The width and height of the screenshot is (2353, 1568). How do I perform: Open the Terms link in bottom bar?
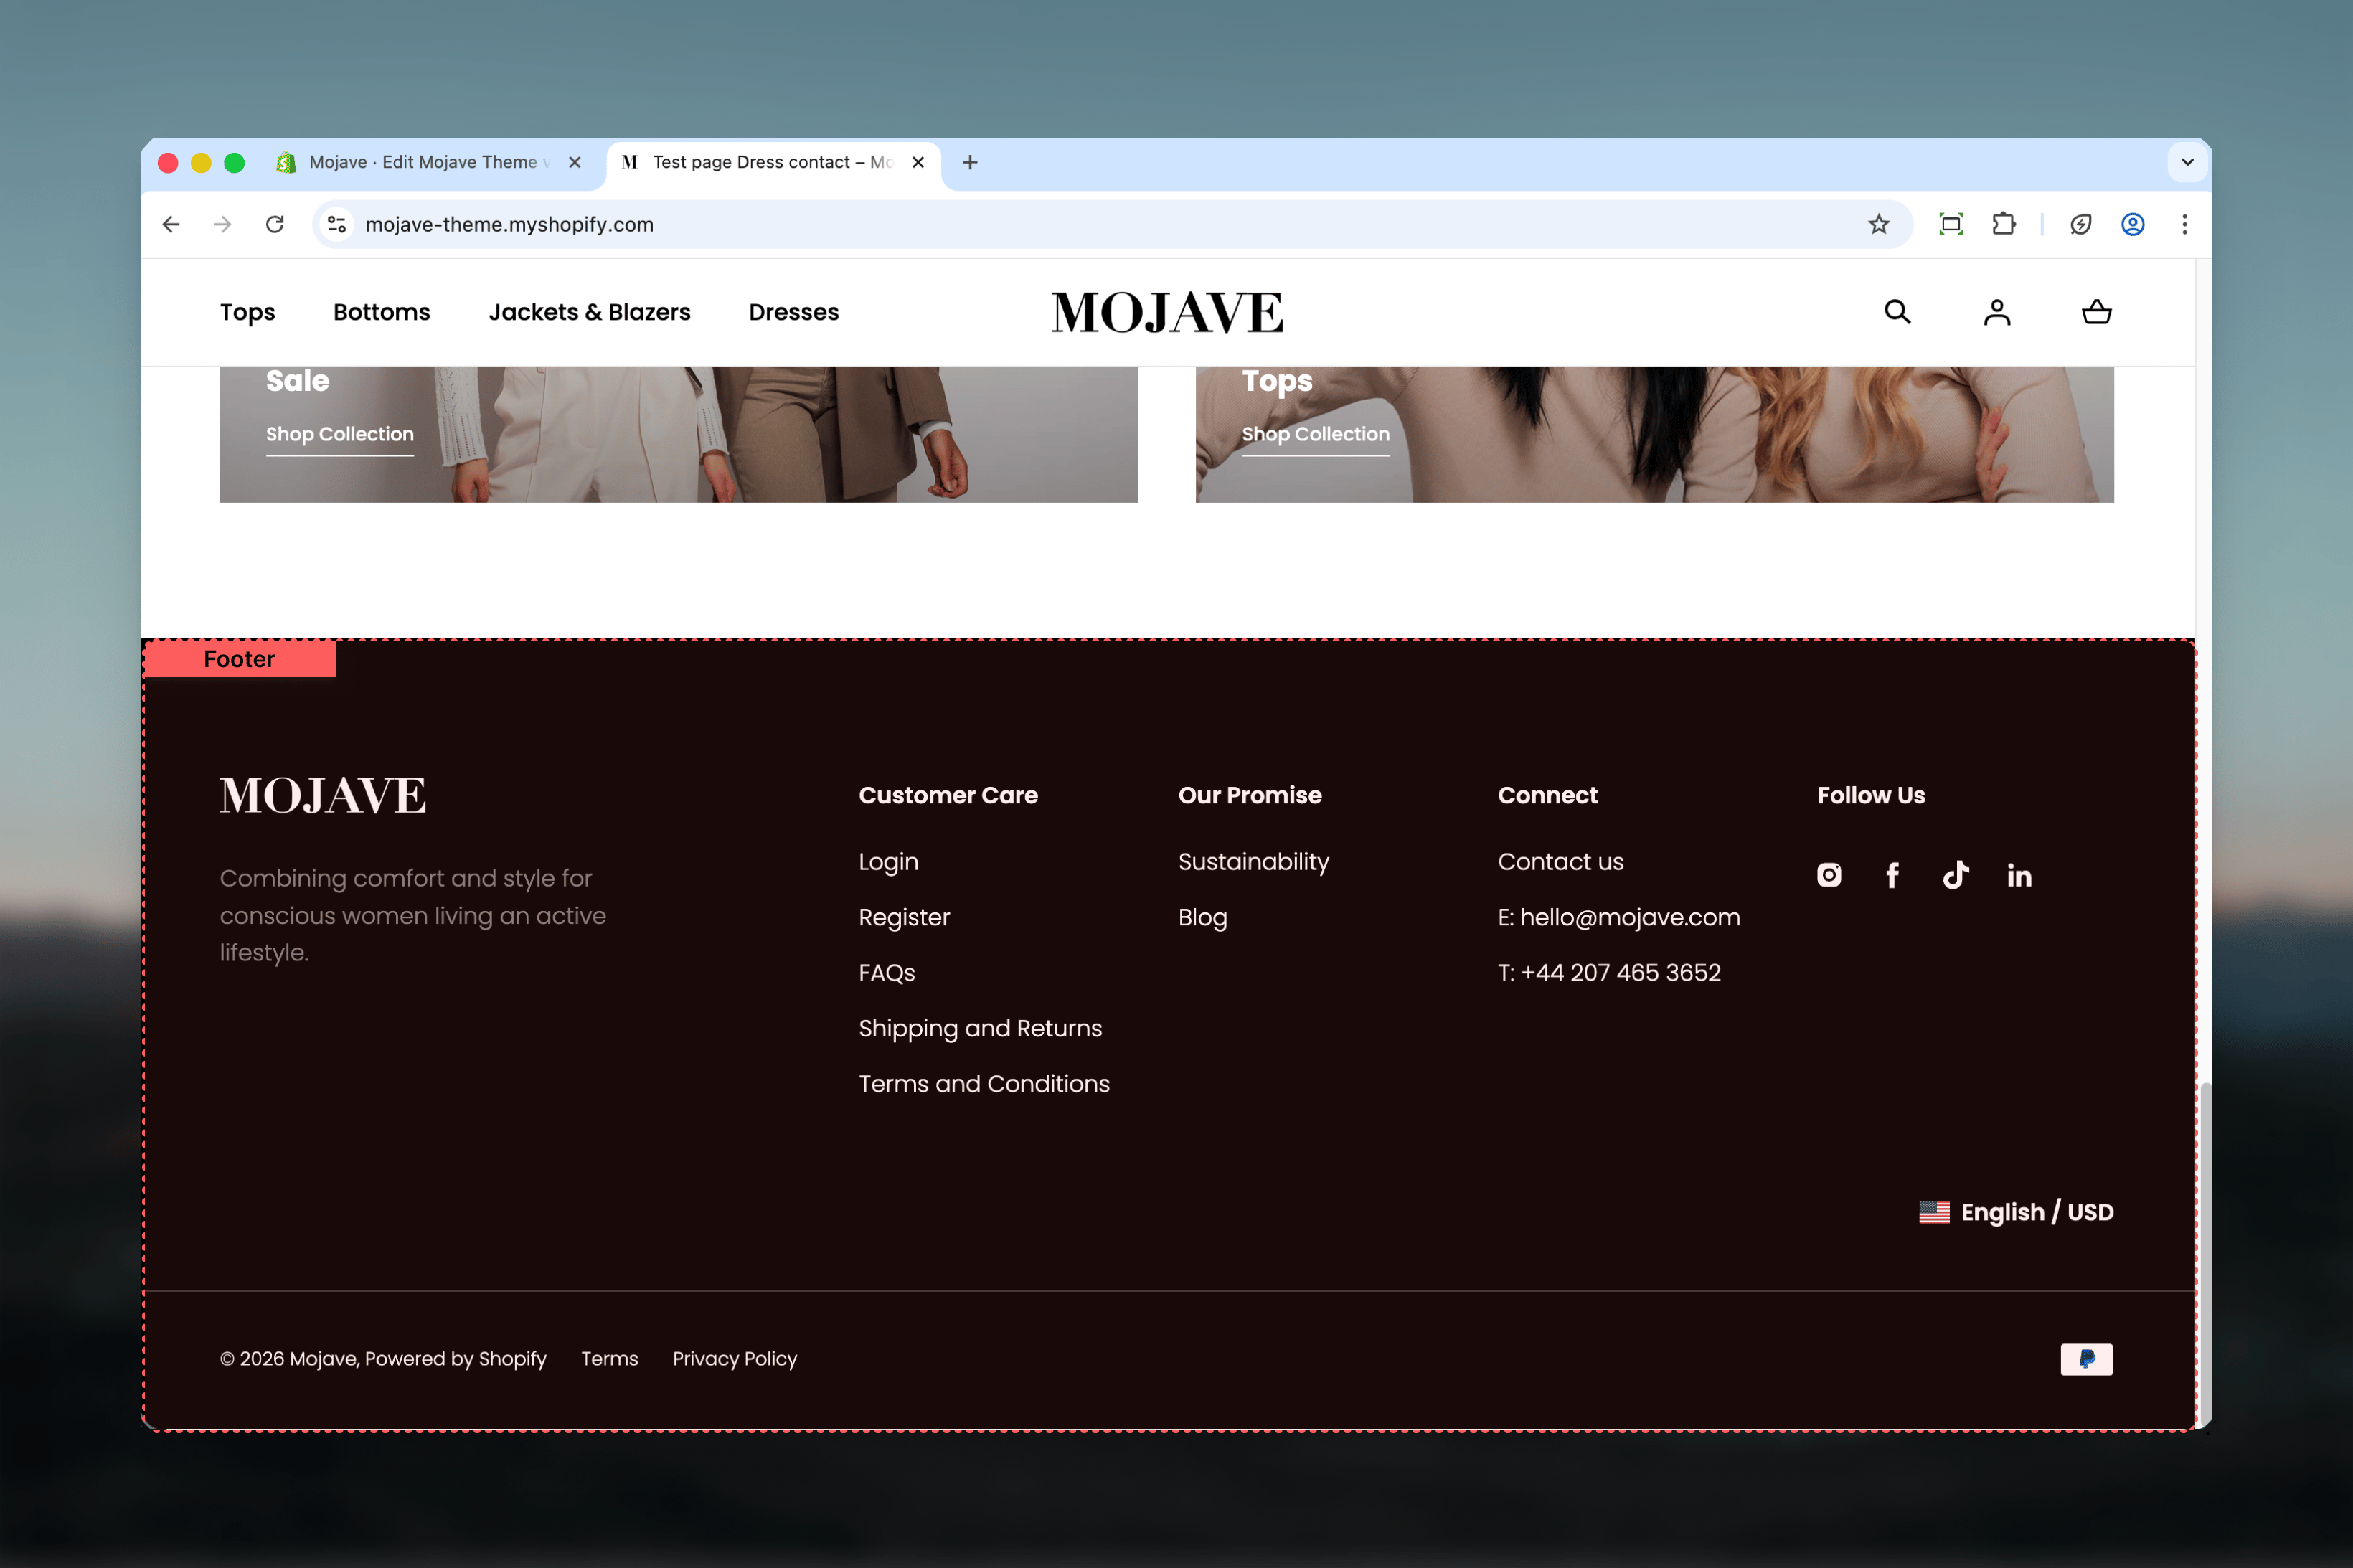pos(610,1359)
